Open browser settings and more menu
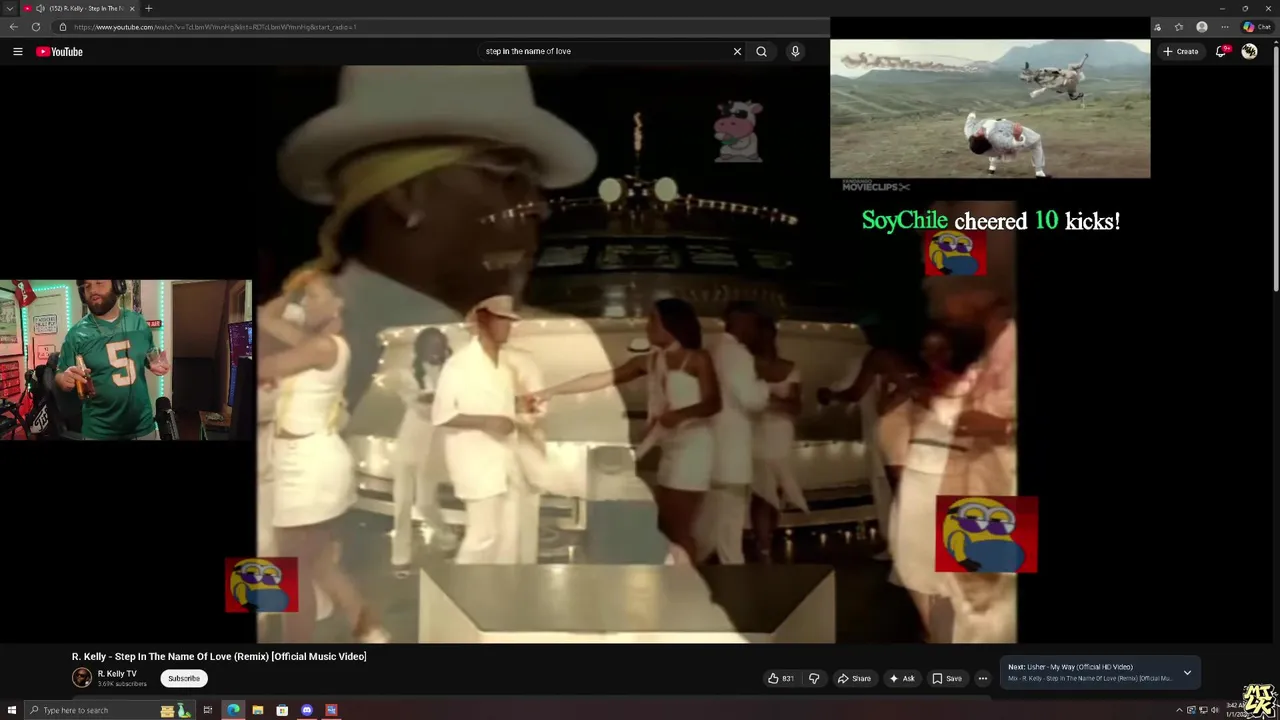The width and height of the screenshot is (1280, 720). coord(1225,27)
